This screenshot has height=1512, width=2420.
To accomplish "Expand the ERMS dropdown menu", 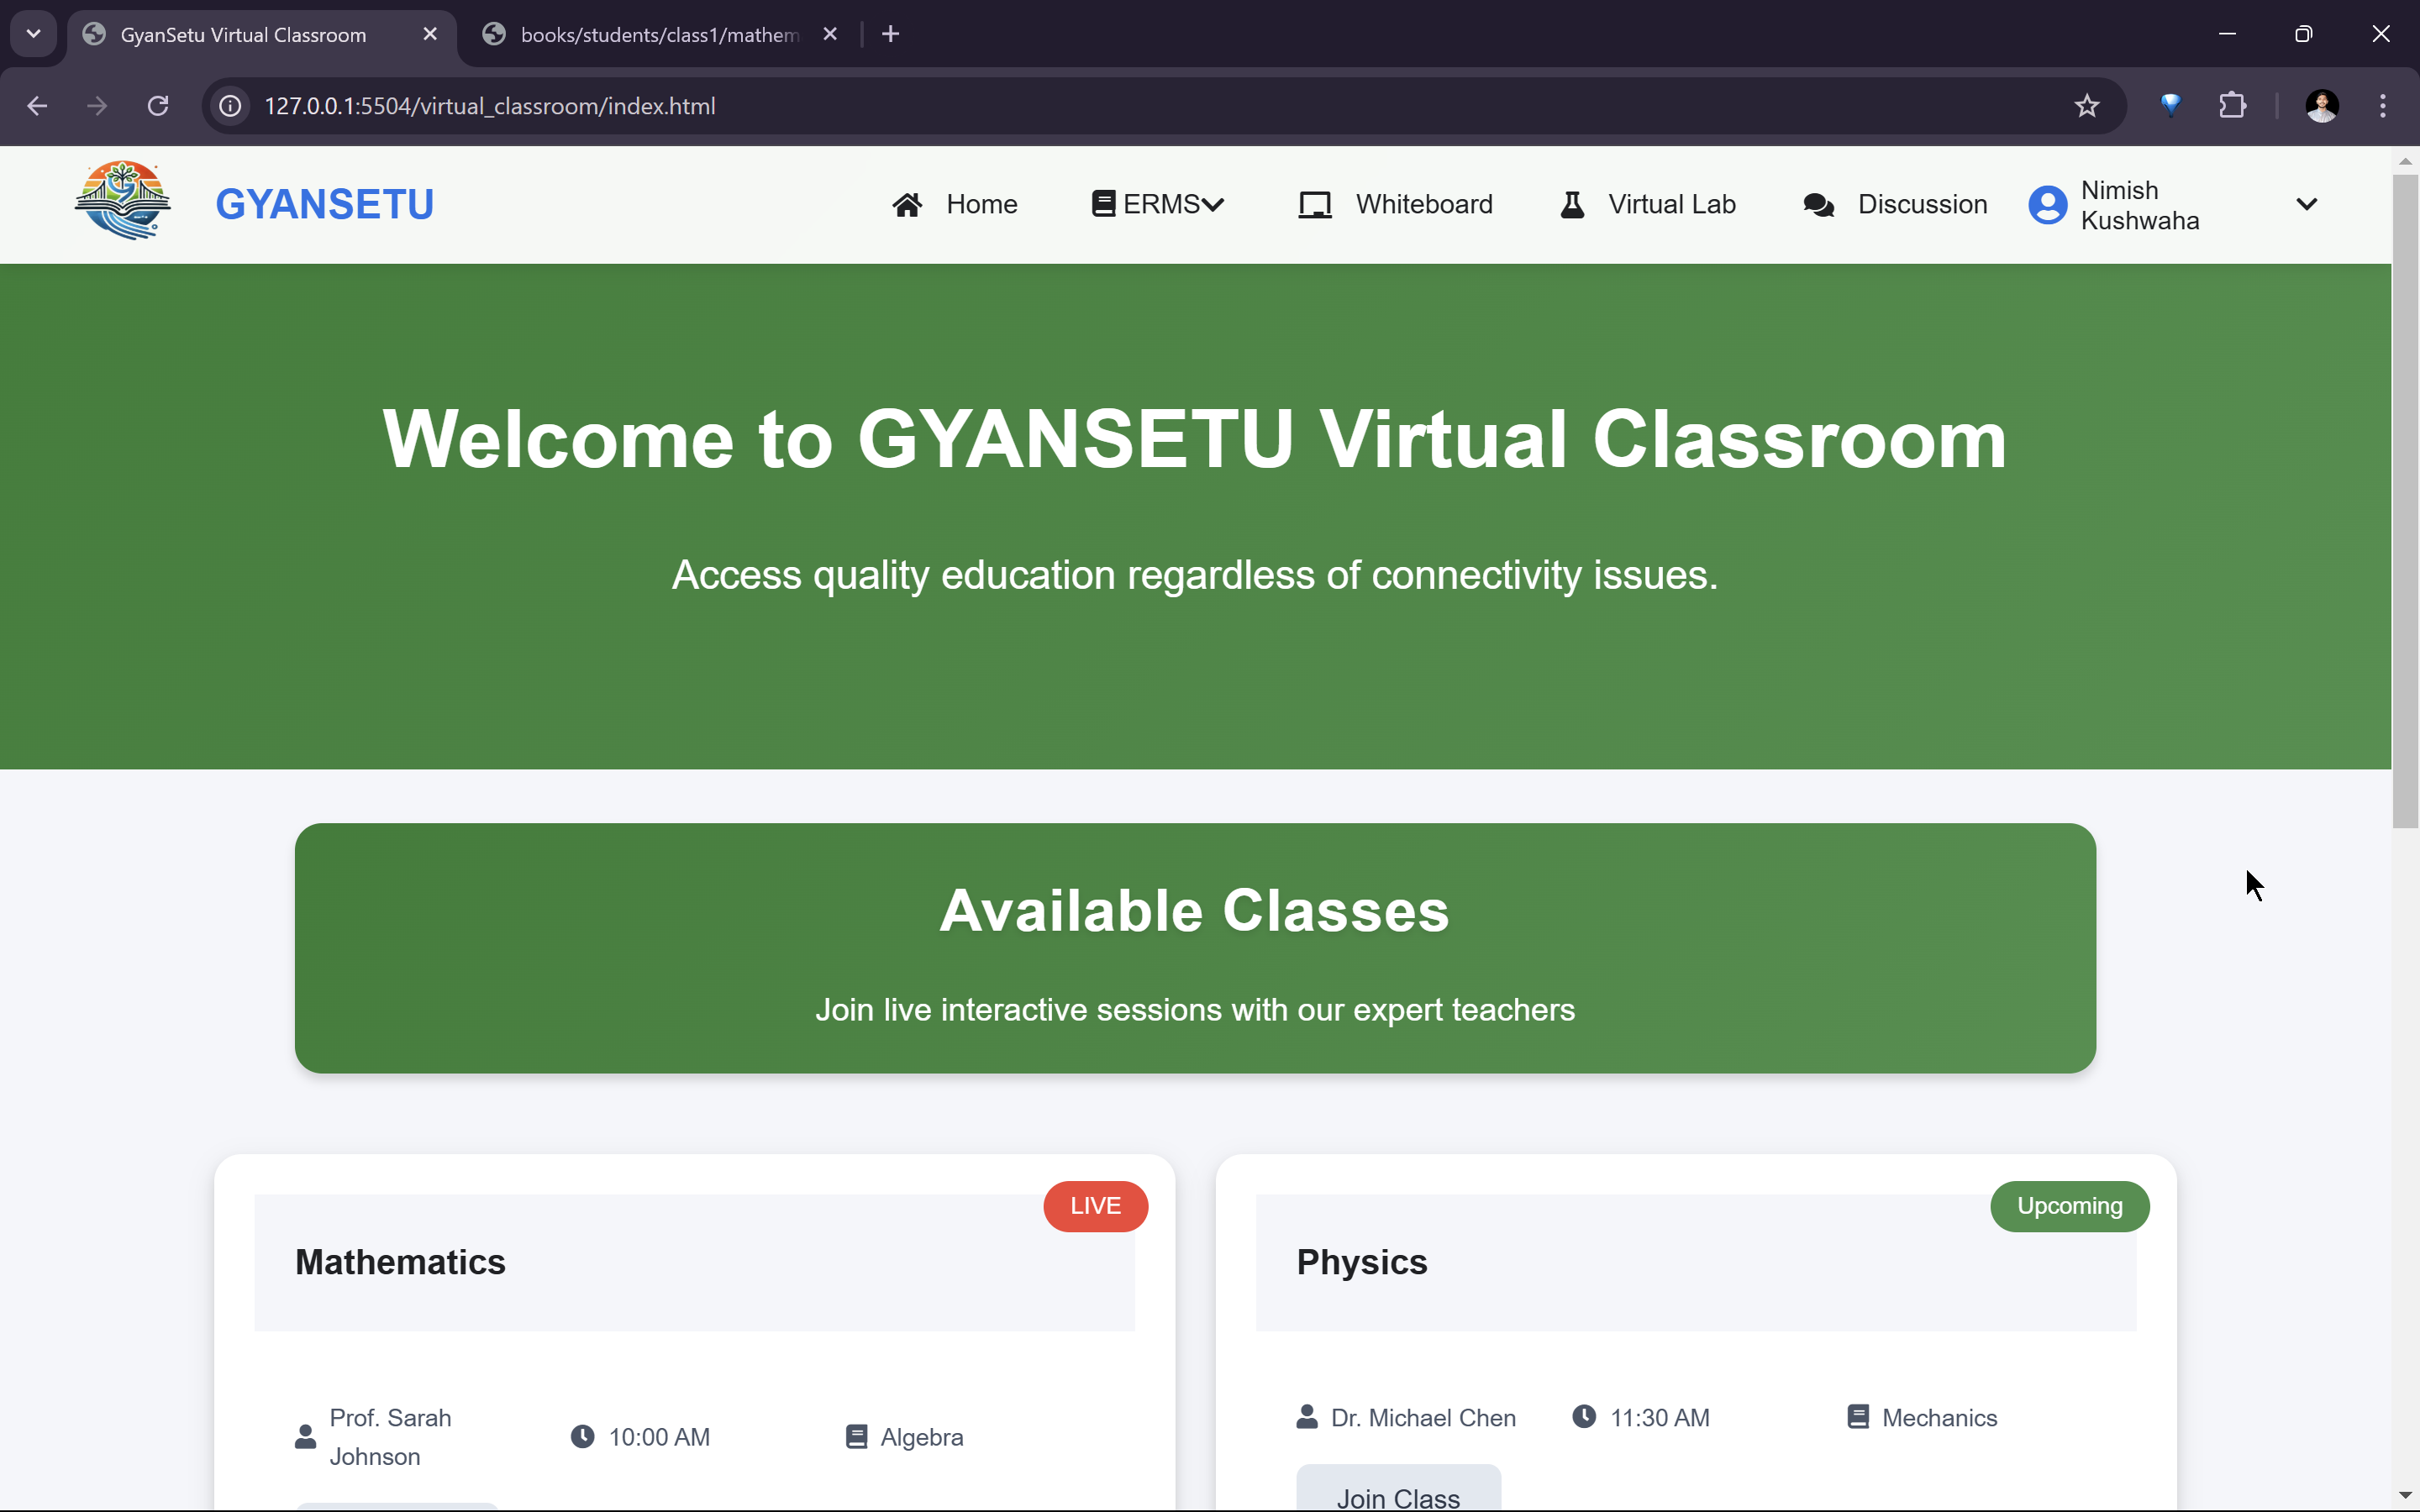I will click(1158, 205).
